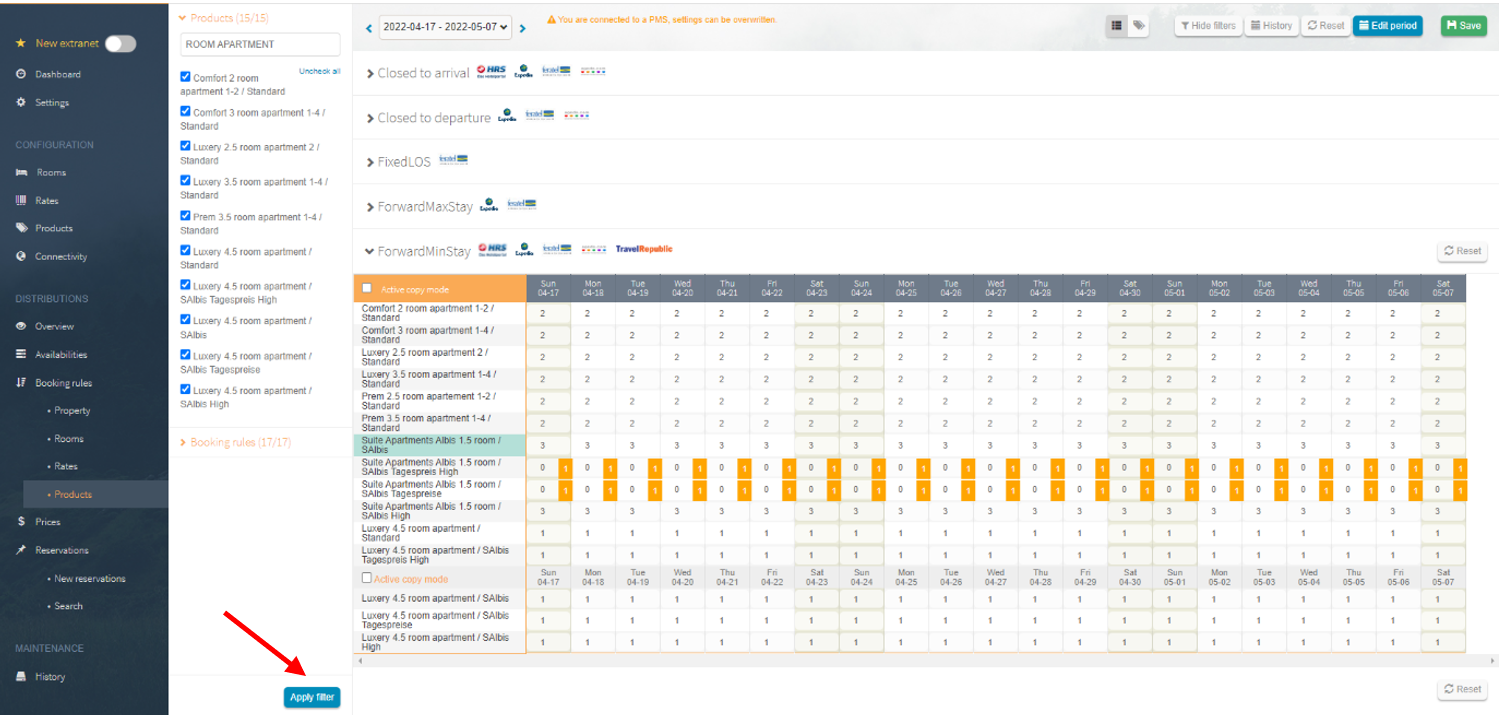The height and width of the screenshot is (715, 1503).
Task: Open Dashboard from the sidebar
Action: click(57, 74)
